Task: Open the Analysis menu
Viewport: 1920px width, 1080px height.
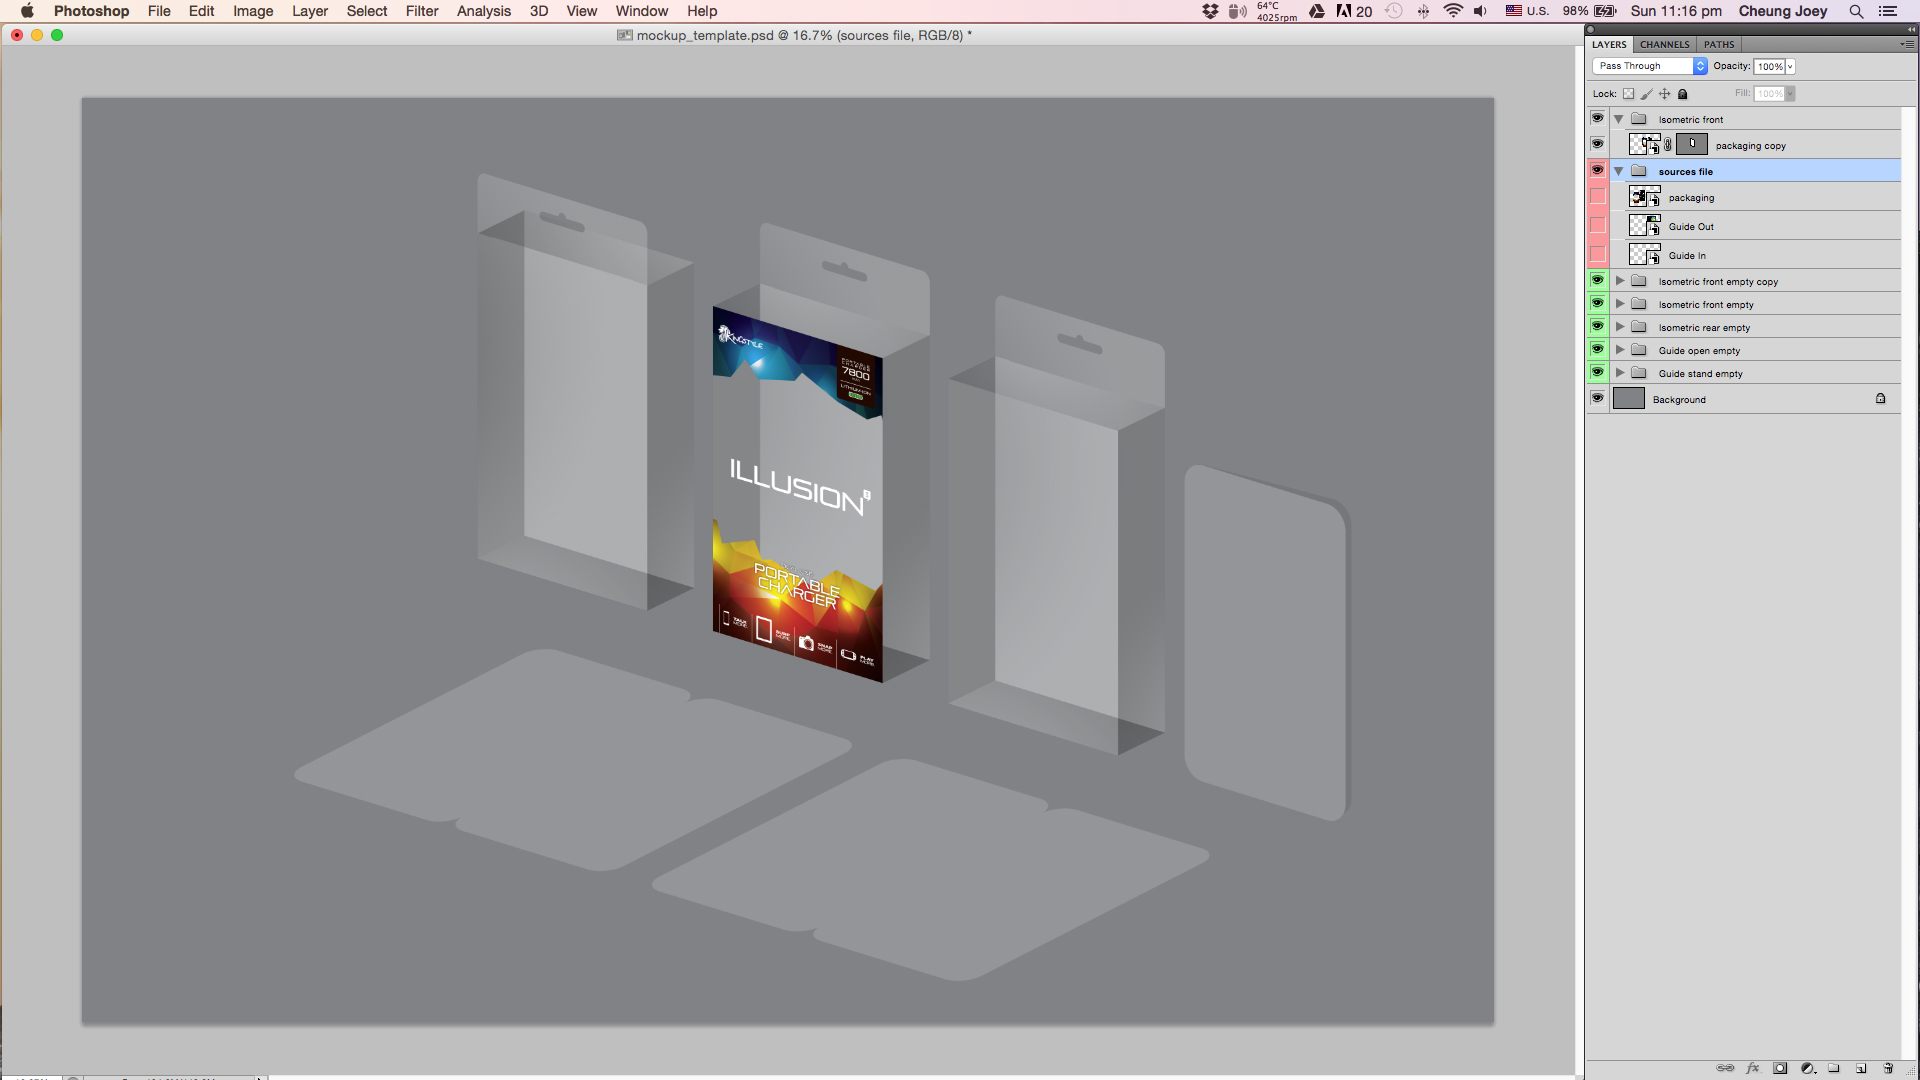Action: point(484,11)
